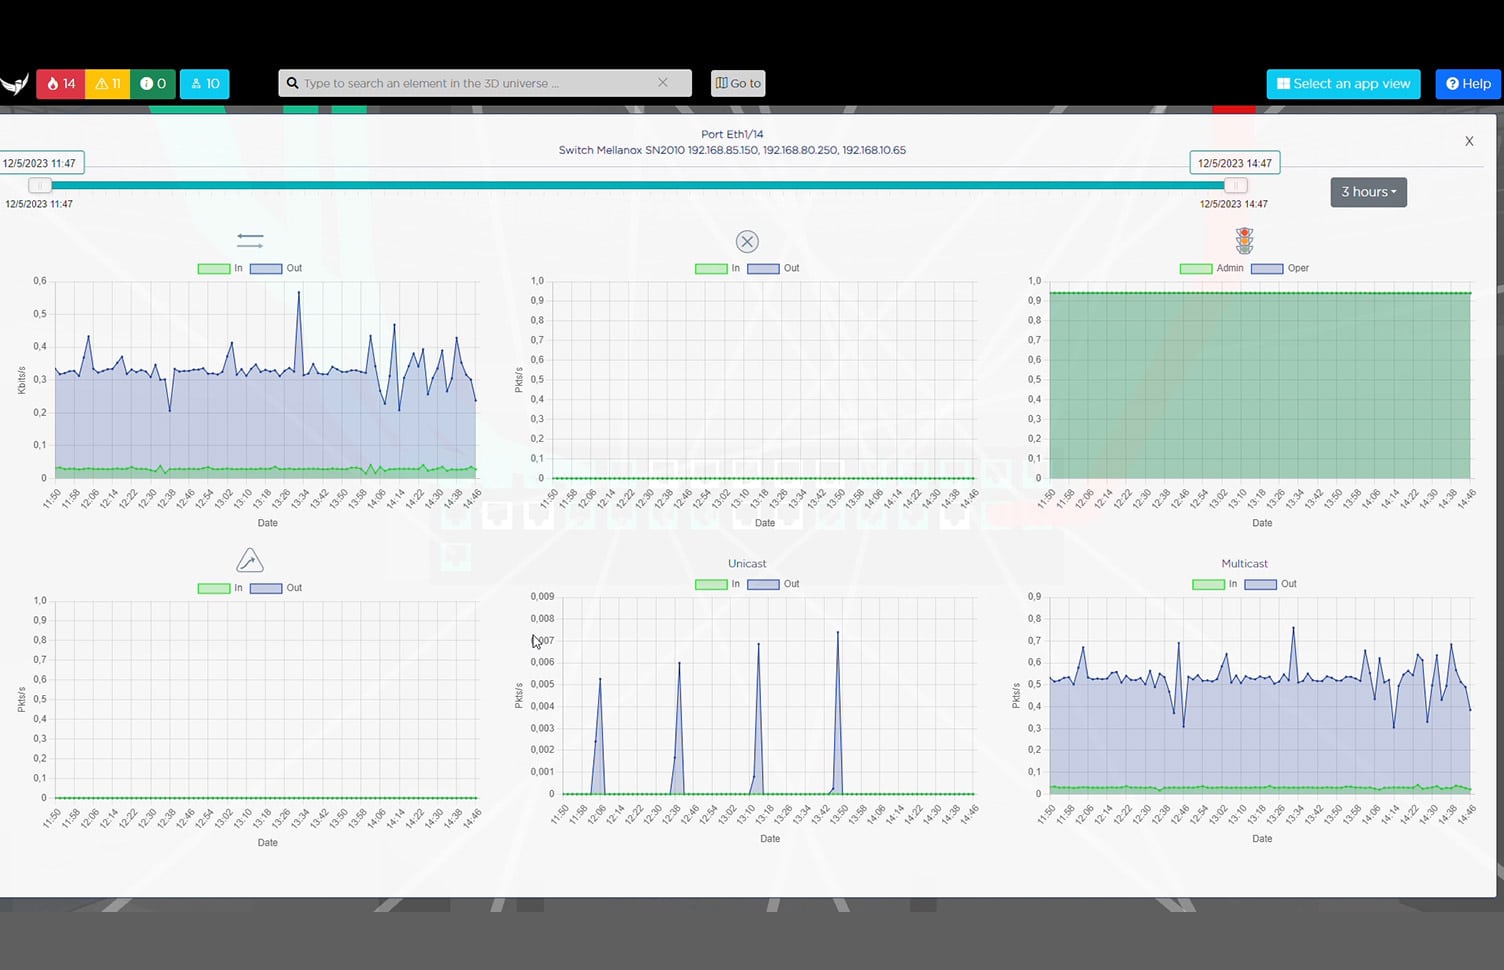Click Select an app view button
Image resolution: width=1504 pixels, height=970 pixels.
click(x=1343, y=84)
